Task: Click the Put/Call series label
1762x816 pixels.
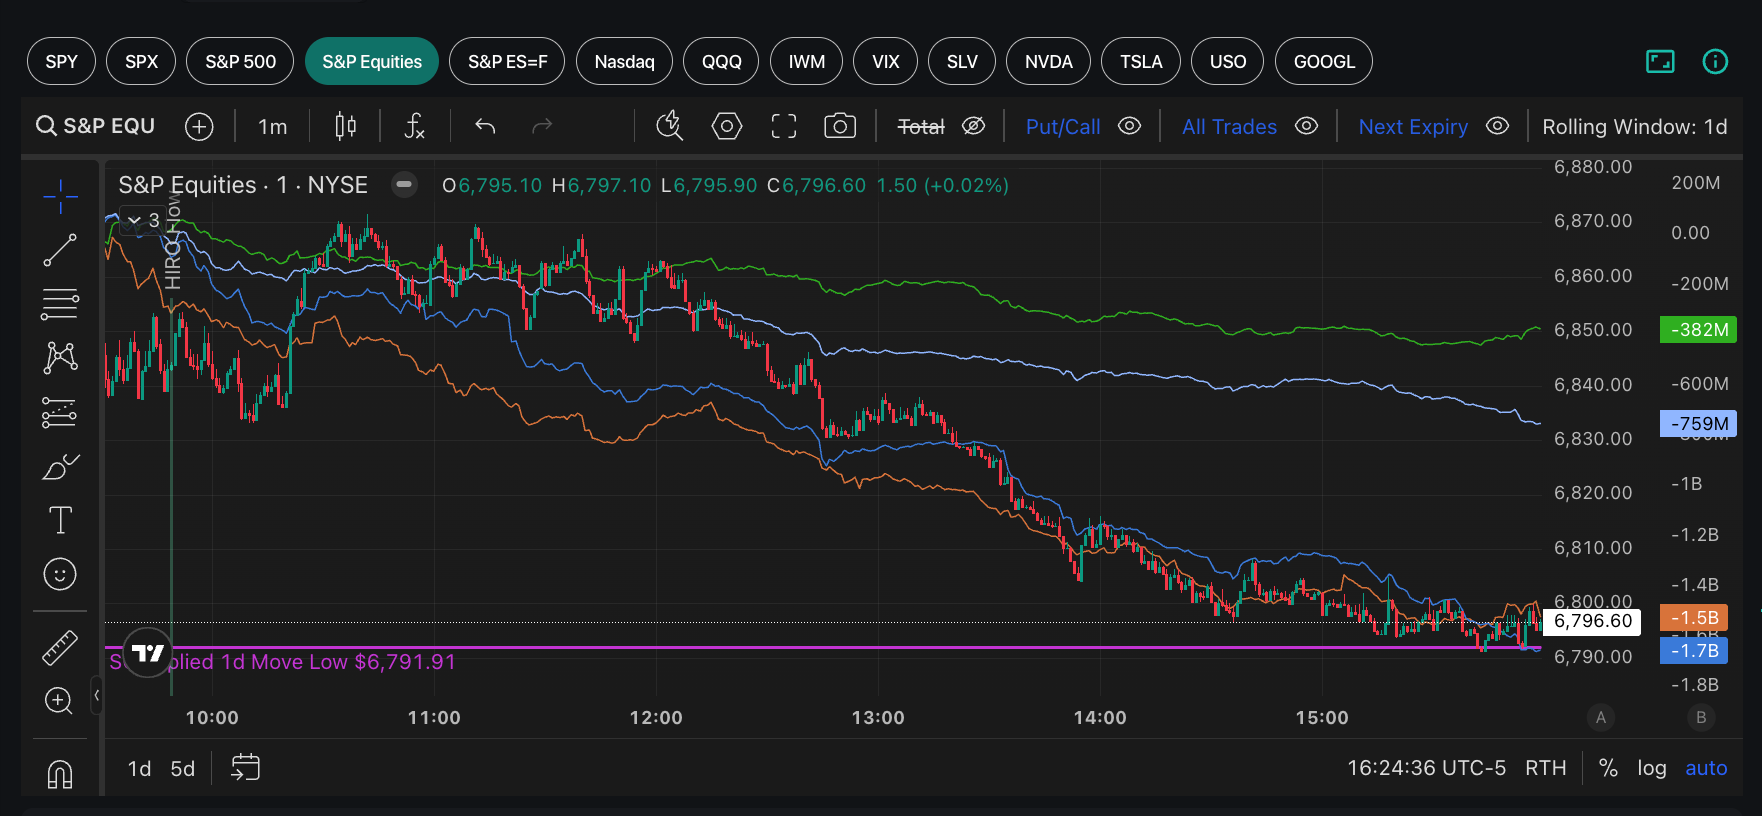Action: pyautogui.click(x=1063, y=127)
